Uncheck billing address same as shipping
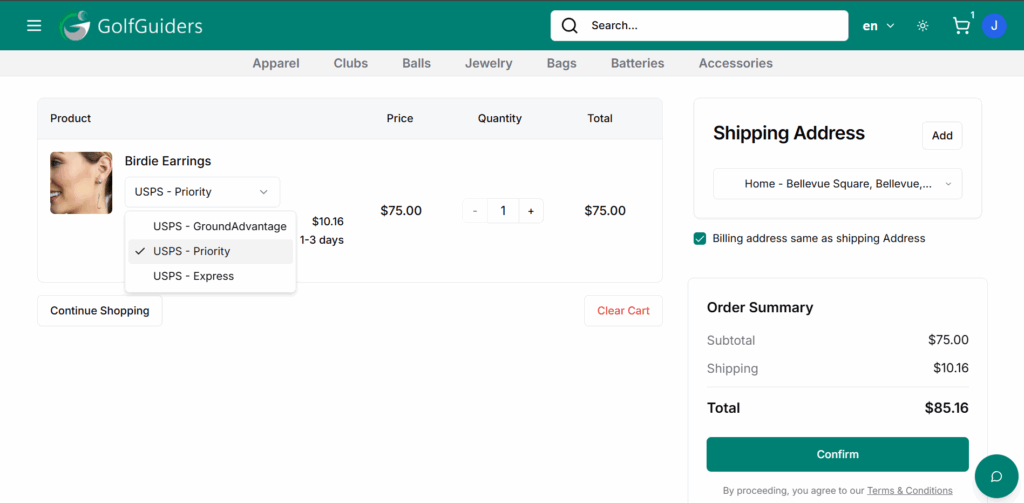The width and height of the screenshot is (1024, 503). coord(700,239)
